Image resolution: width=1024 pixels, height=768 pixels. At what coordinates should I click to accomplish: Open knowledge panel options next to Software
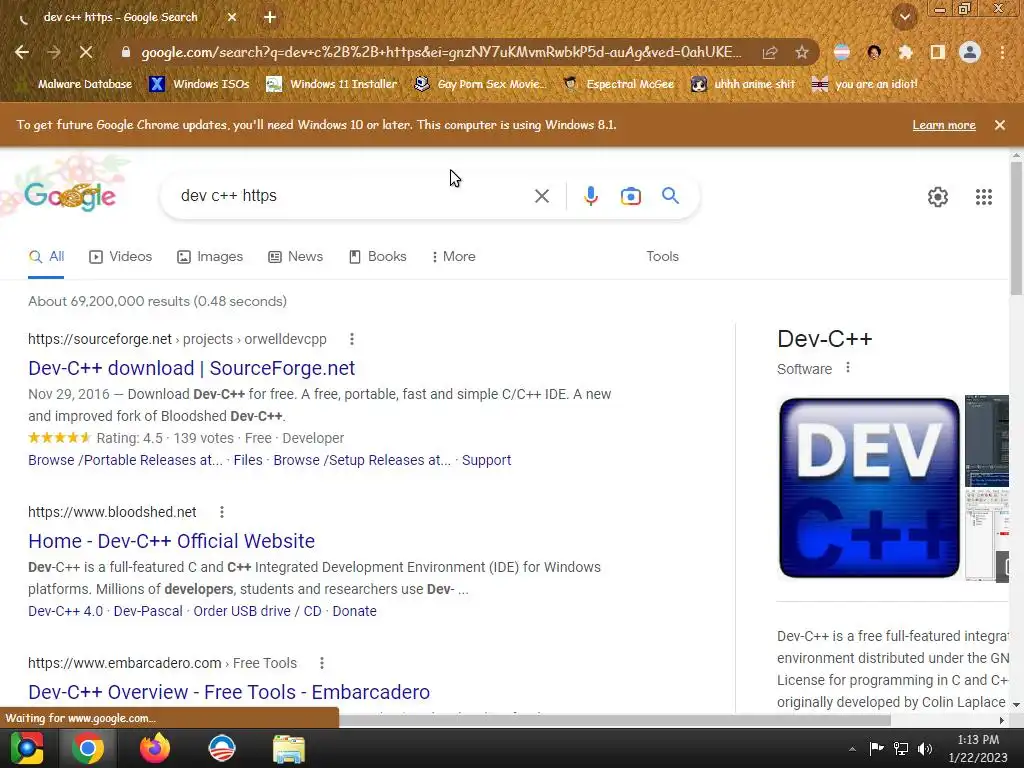pos(848,368)
